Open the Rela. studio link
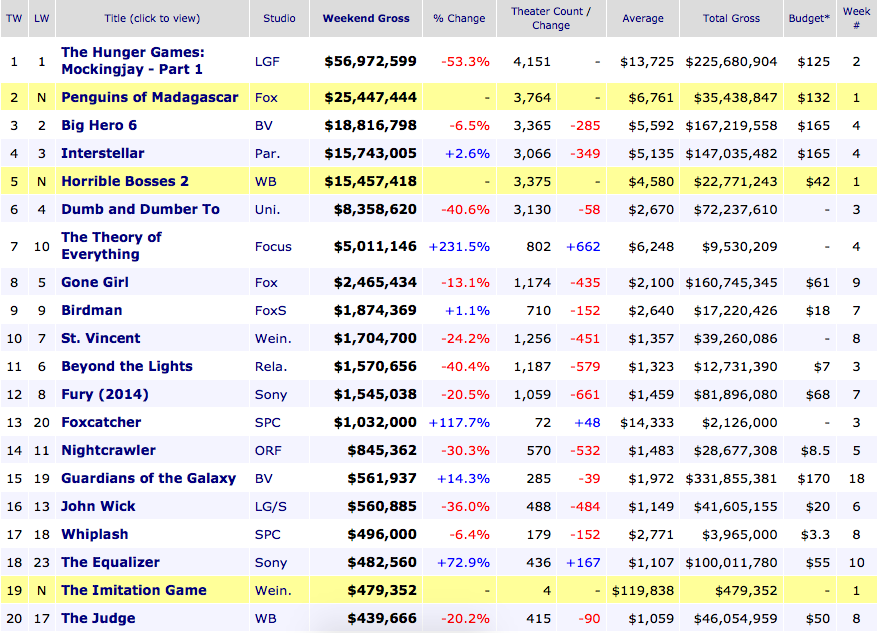 click(271, 366)
